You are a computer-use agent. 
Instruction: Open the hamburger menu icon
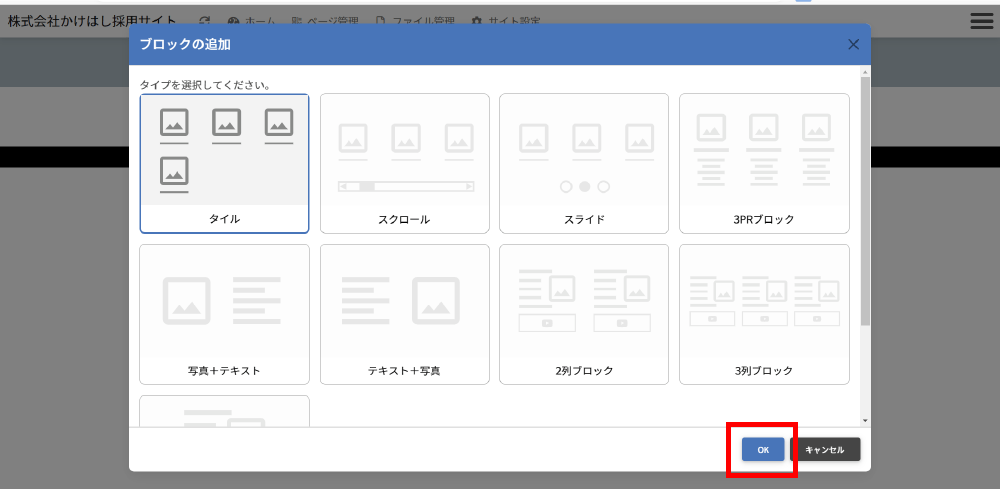tap(981, 21)
